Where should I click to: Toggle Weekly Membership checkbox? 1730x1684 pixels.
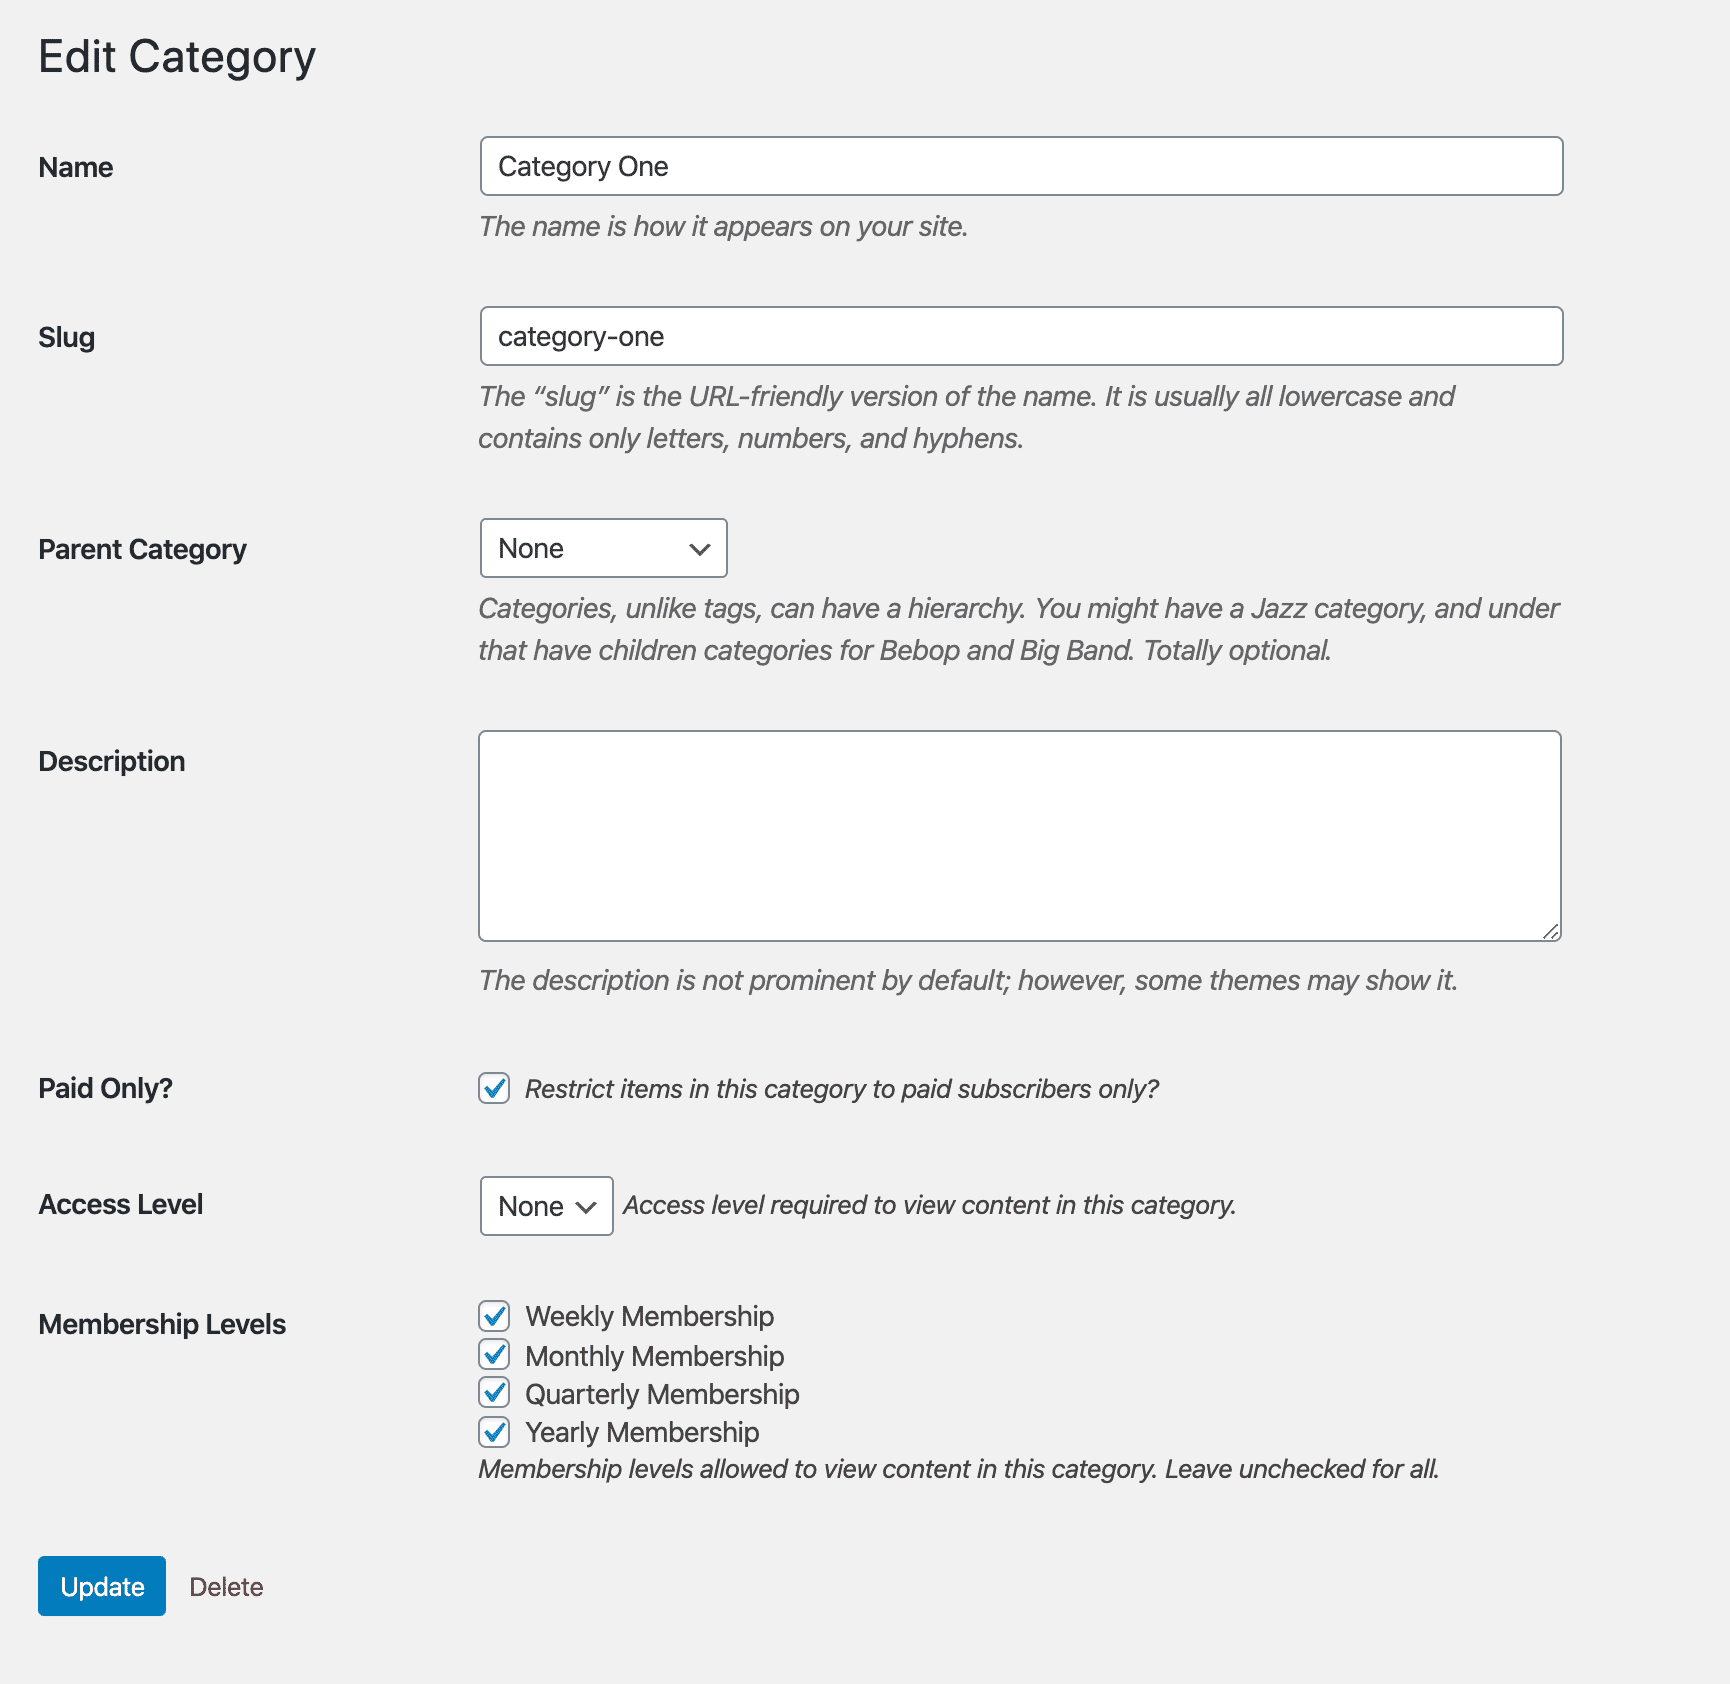[x=494, y=1316]
